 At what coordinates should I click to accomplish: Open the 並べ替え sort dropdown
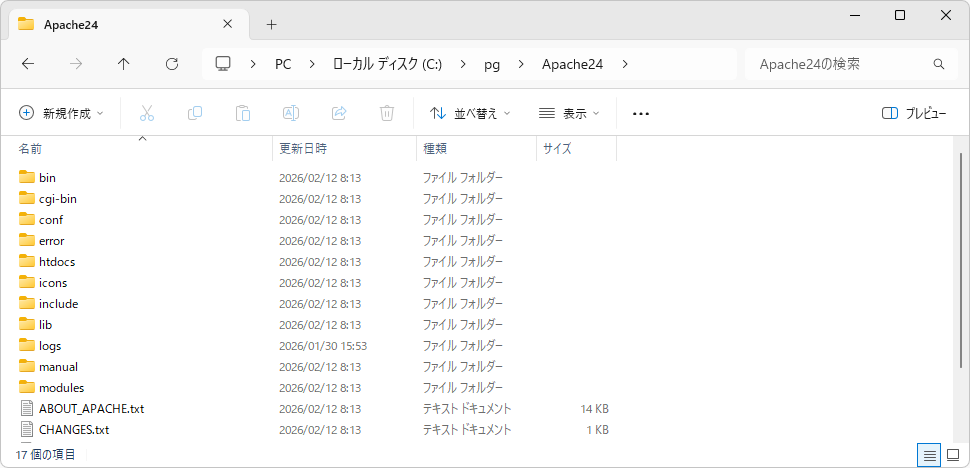[x=470, y=114]
